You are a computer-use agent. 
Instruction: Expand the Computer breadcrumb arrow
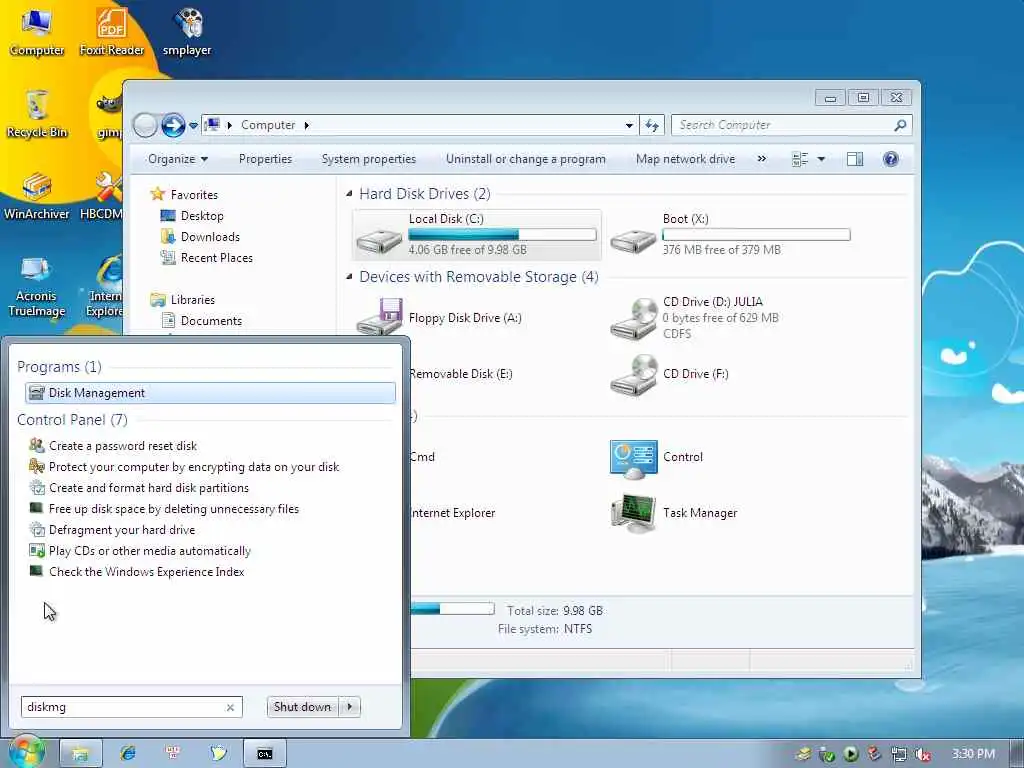click(x=306, y=125)
